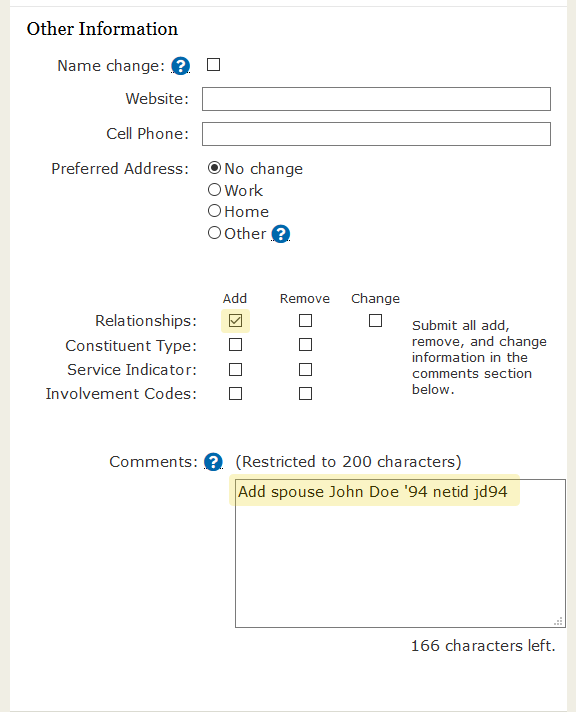This screenshot has height=712, width=576.
Task: Check Constituent Type Remove checkbox
Action: click(305, 345)
